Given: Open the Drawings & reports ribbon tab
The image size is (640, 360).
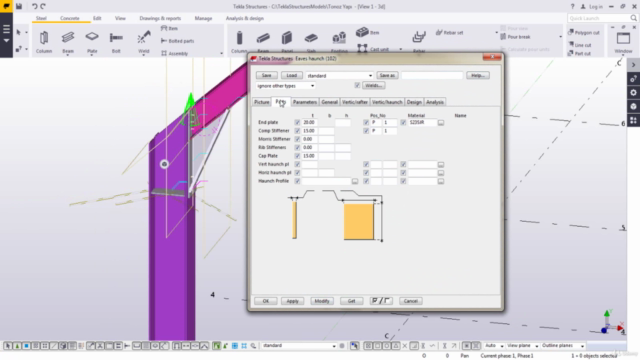Looking at the screenshot, I should (x=160, y=18).
